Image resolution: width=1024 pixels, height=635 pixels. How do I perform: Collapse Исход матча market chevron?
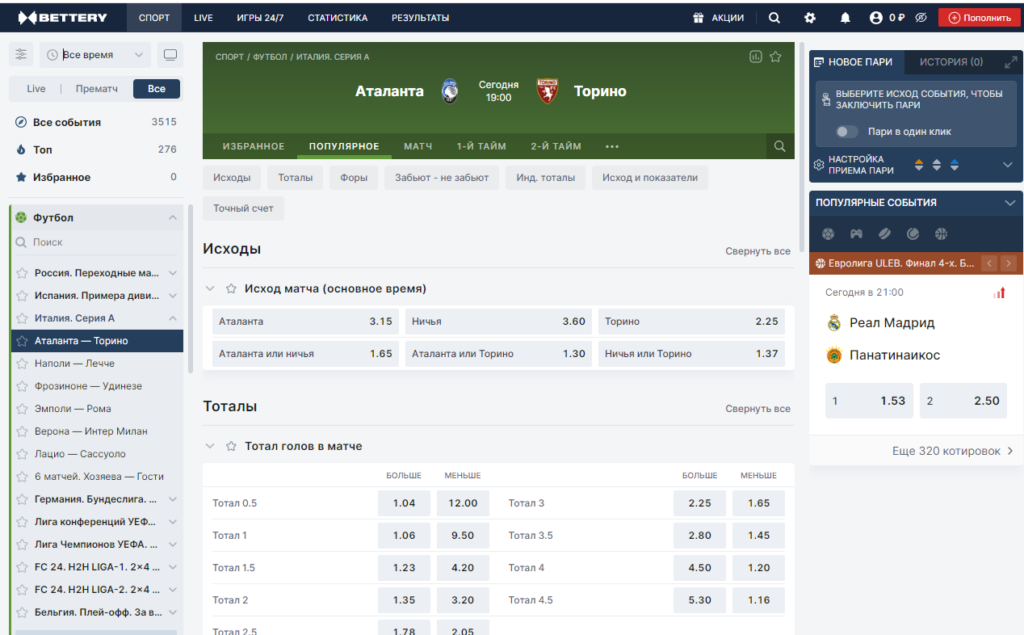210,288
